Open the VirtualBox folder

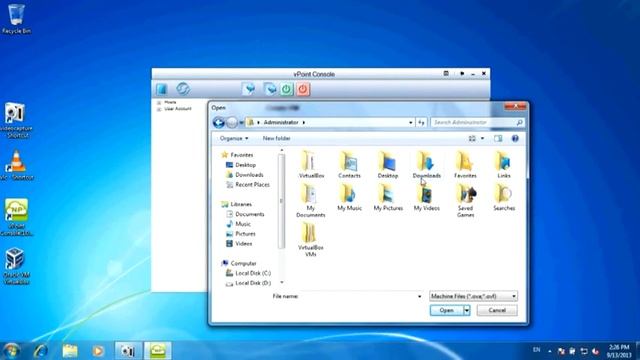click(x=311, y=165)
